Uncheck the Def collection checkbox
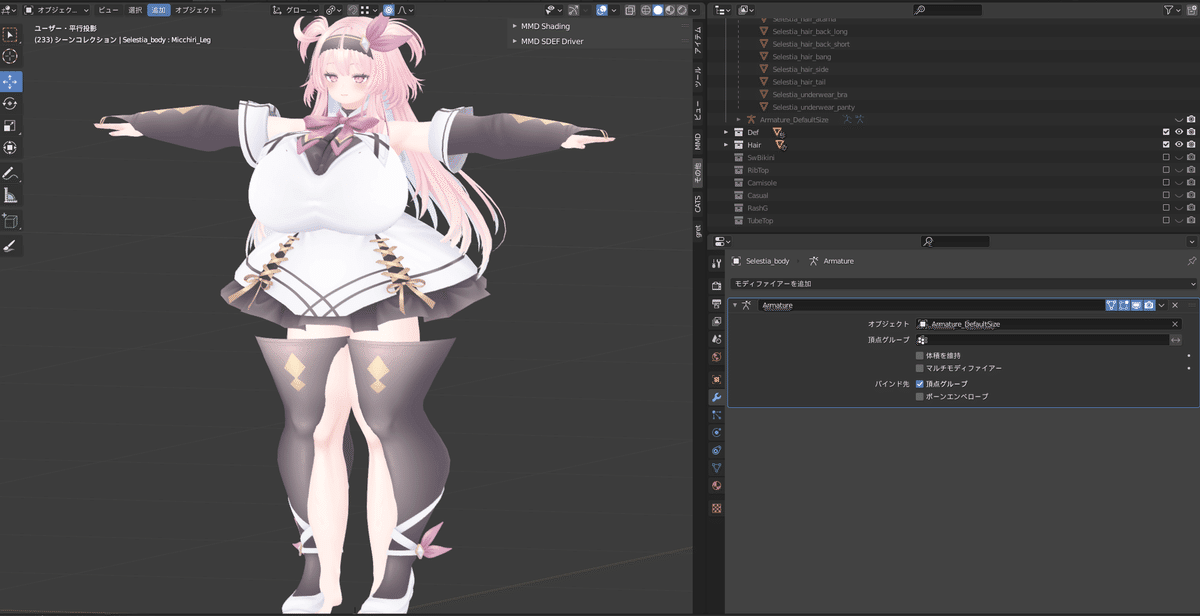 coord(1166,132)
